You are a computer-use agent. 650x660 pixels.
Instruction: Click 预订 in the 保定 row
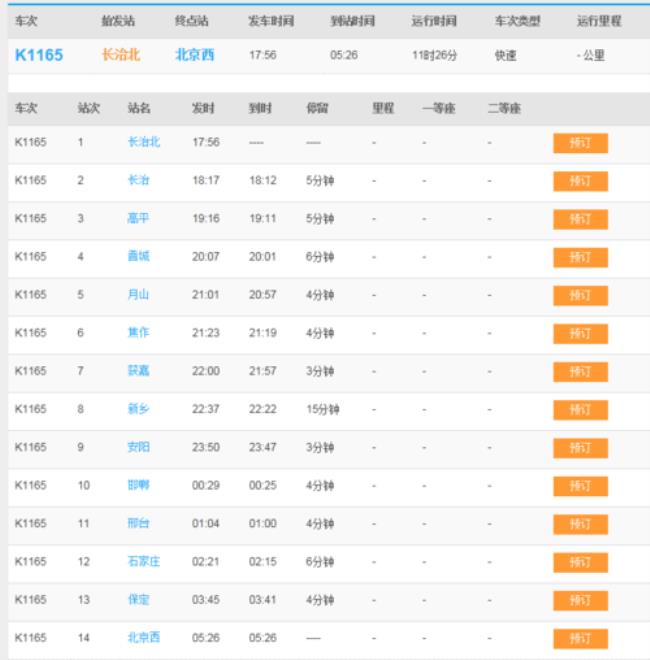[x=580, y=601]
